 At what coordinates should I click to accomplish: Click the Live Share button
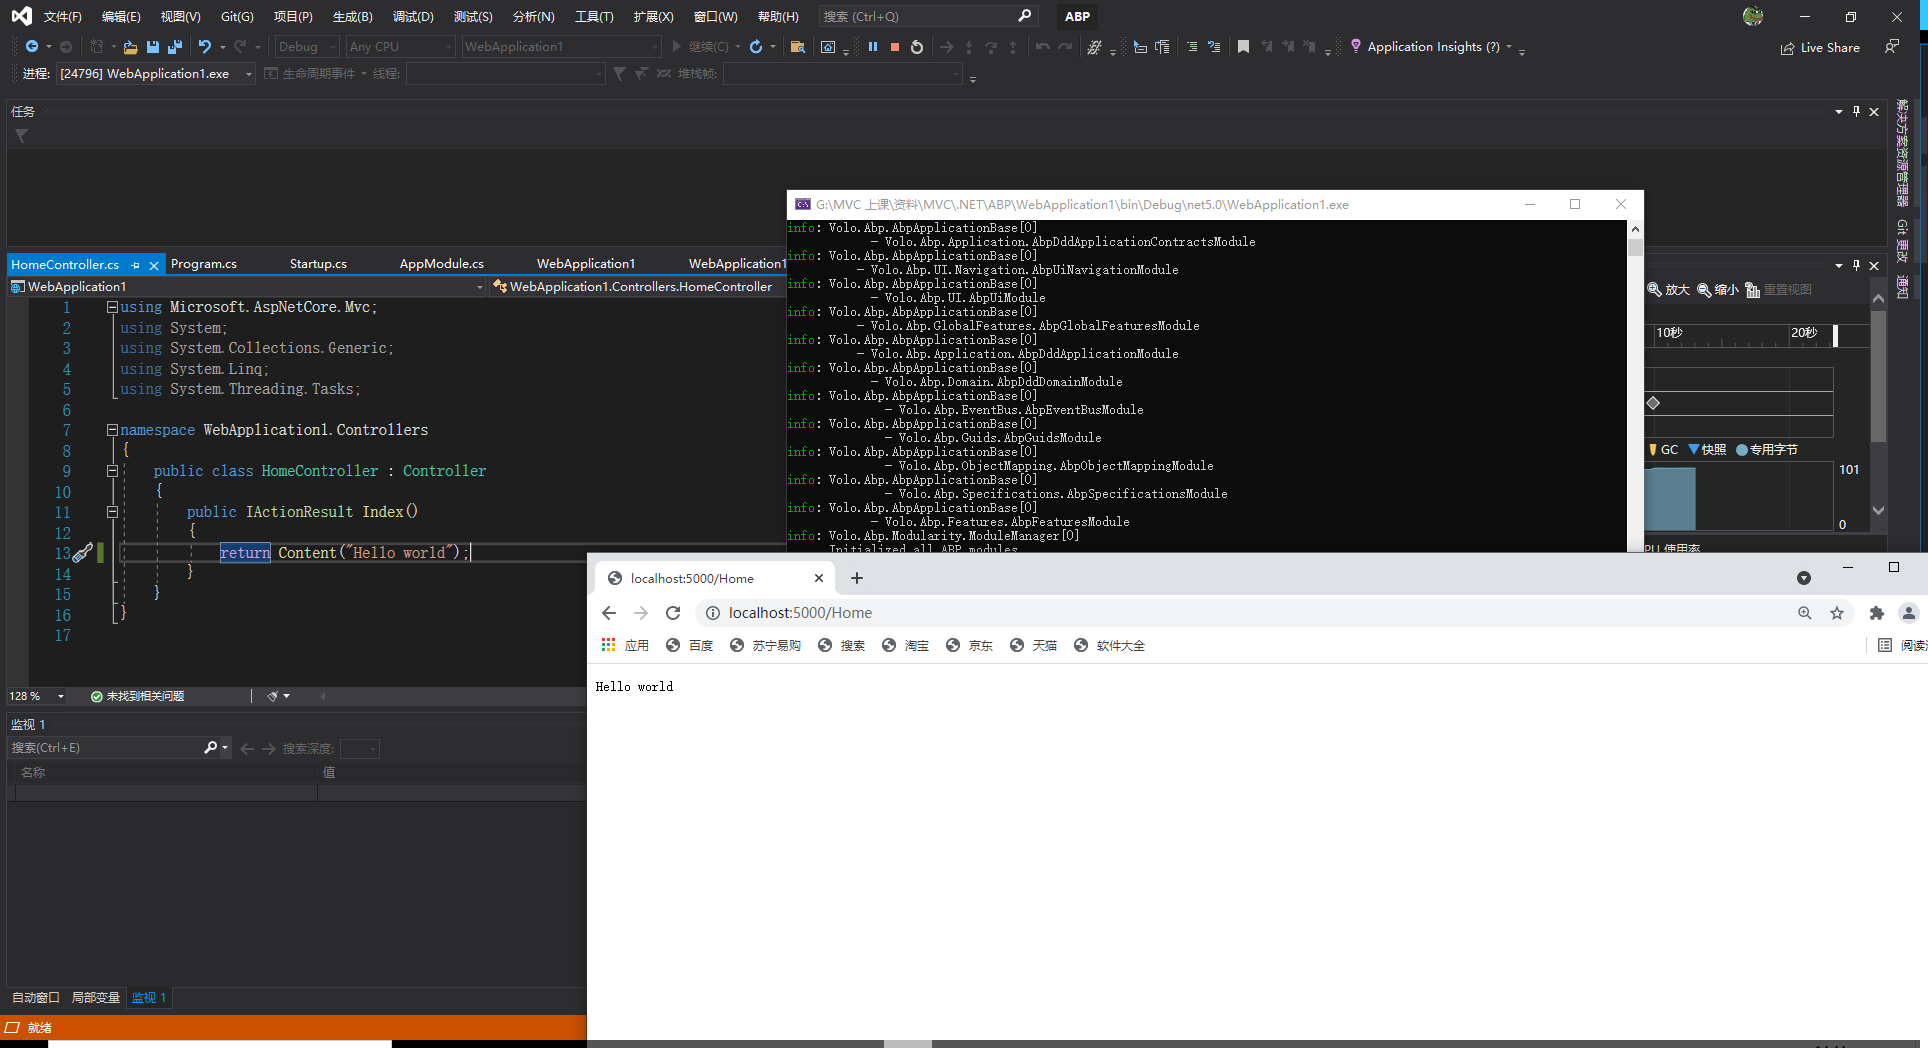click(1820, 47)
